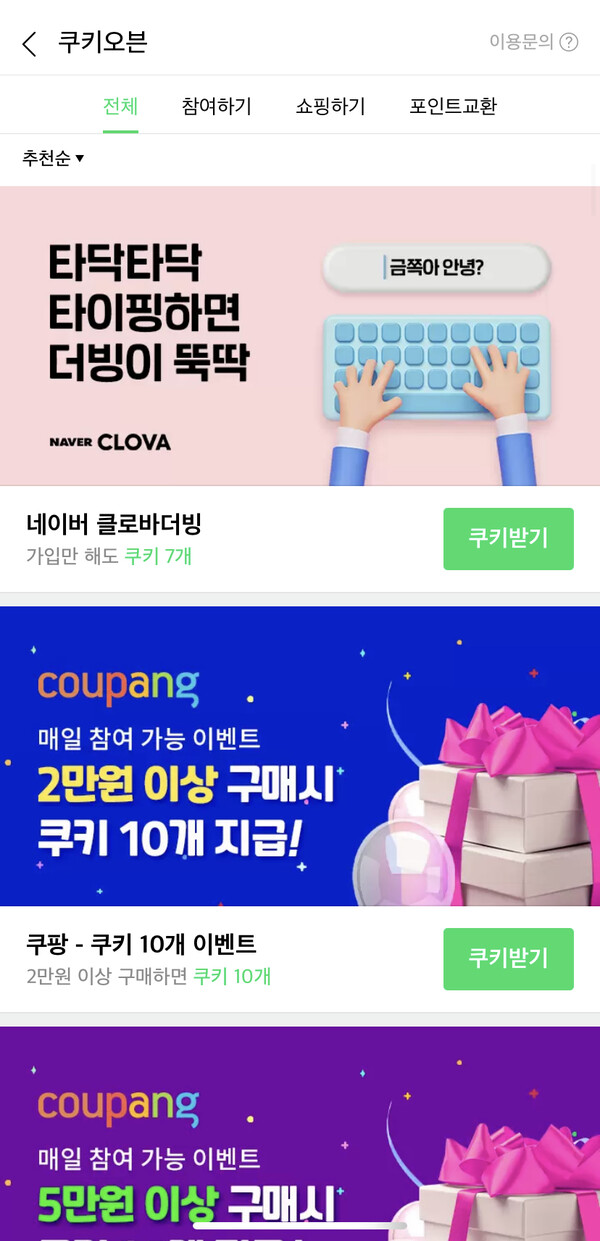Viewport: 600px width, 1241px height.
Task: Open the 이용문의 link
Action: click(x=521, y=42)
